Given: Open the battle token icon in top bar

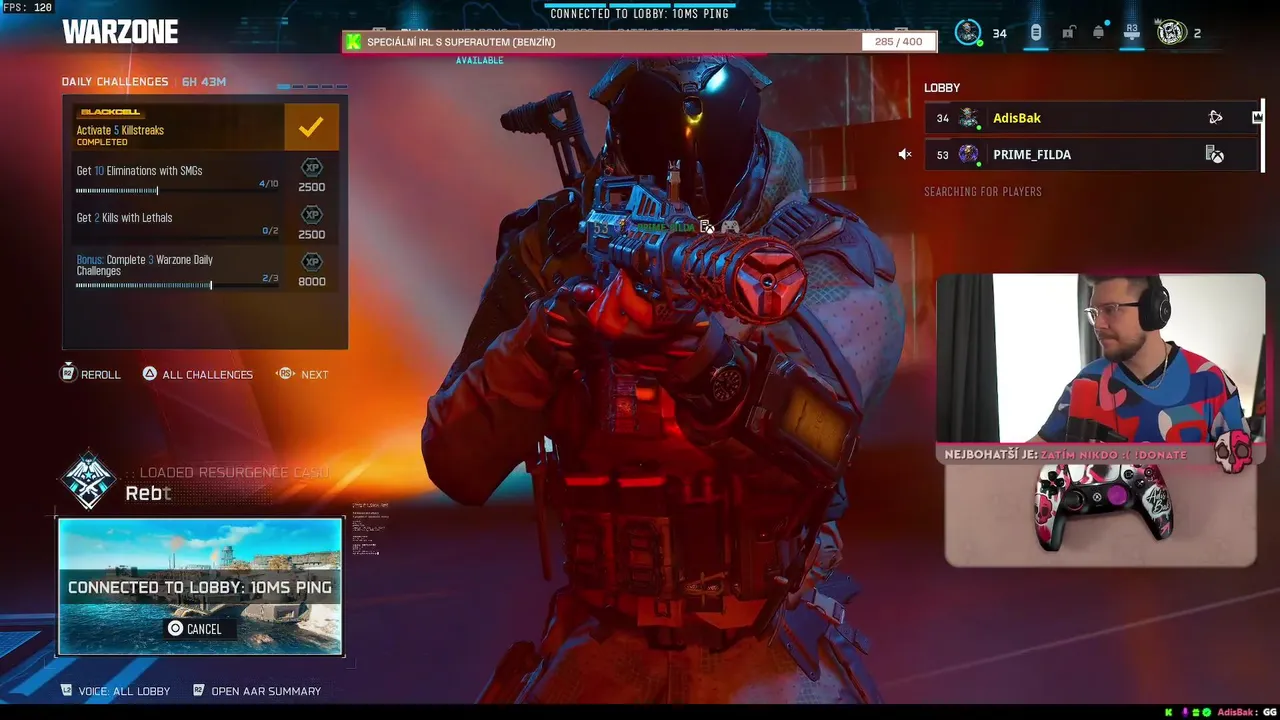Looking at the screenshot, I should pyautogui.click(x=1036, y=33).
